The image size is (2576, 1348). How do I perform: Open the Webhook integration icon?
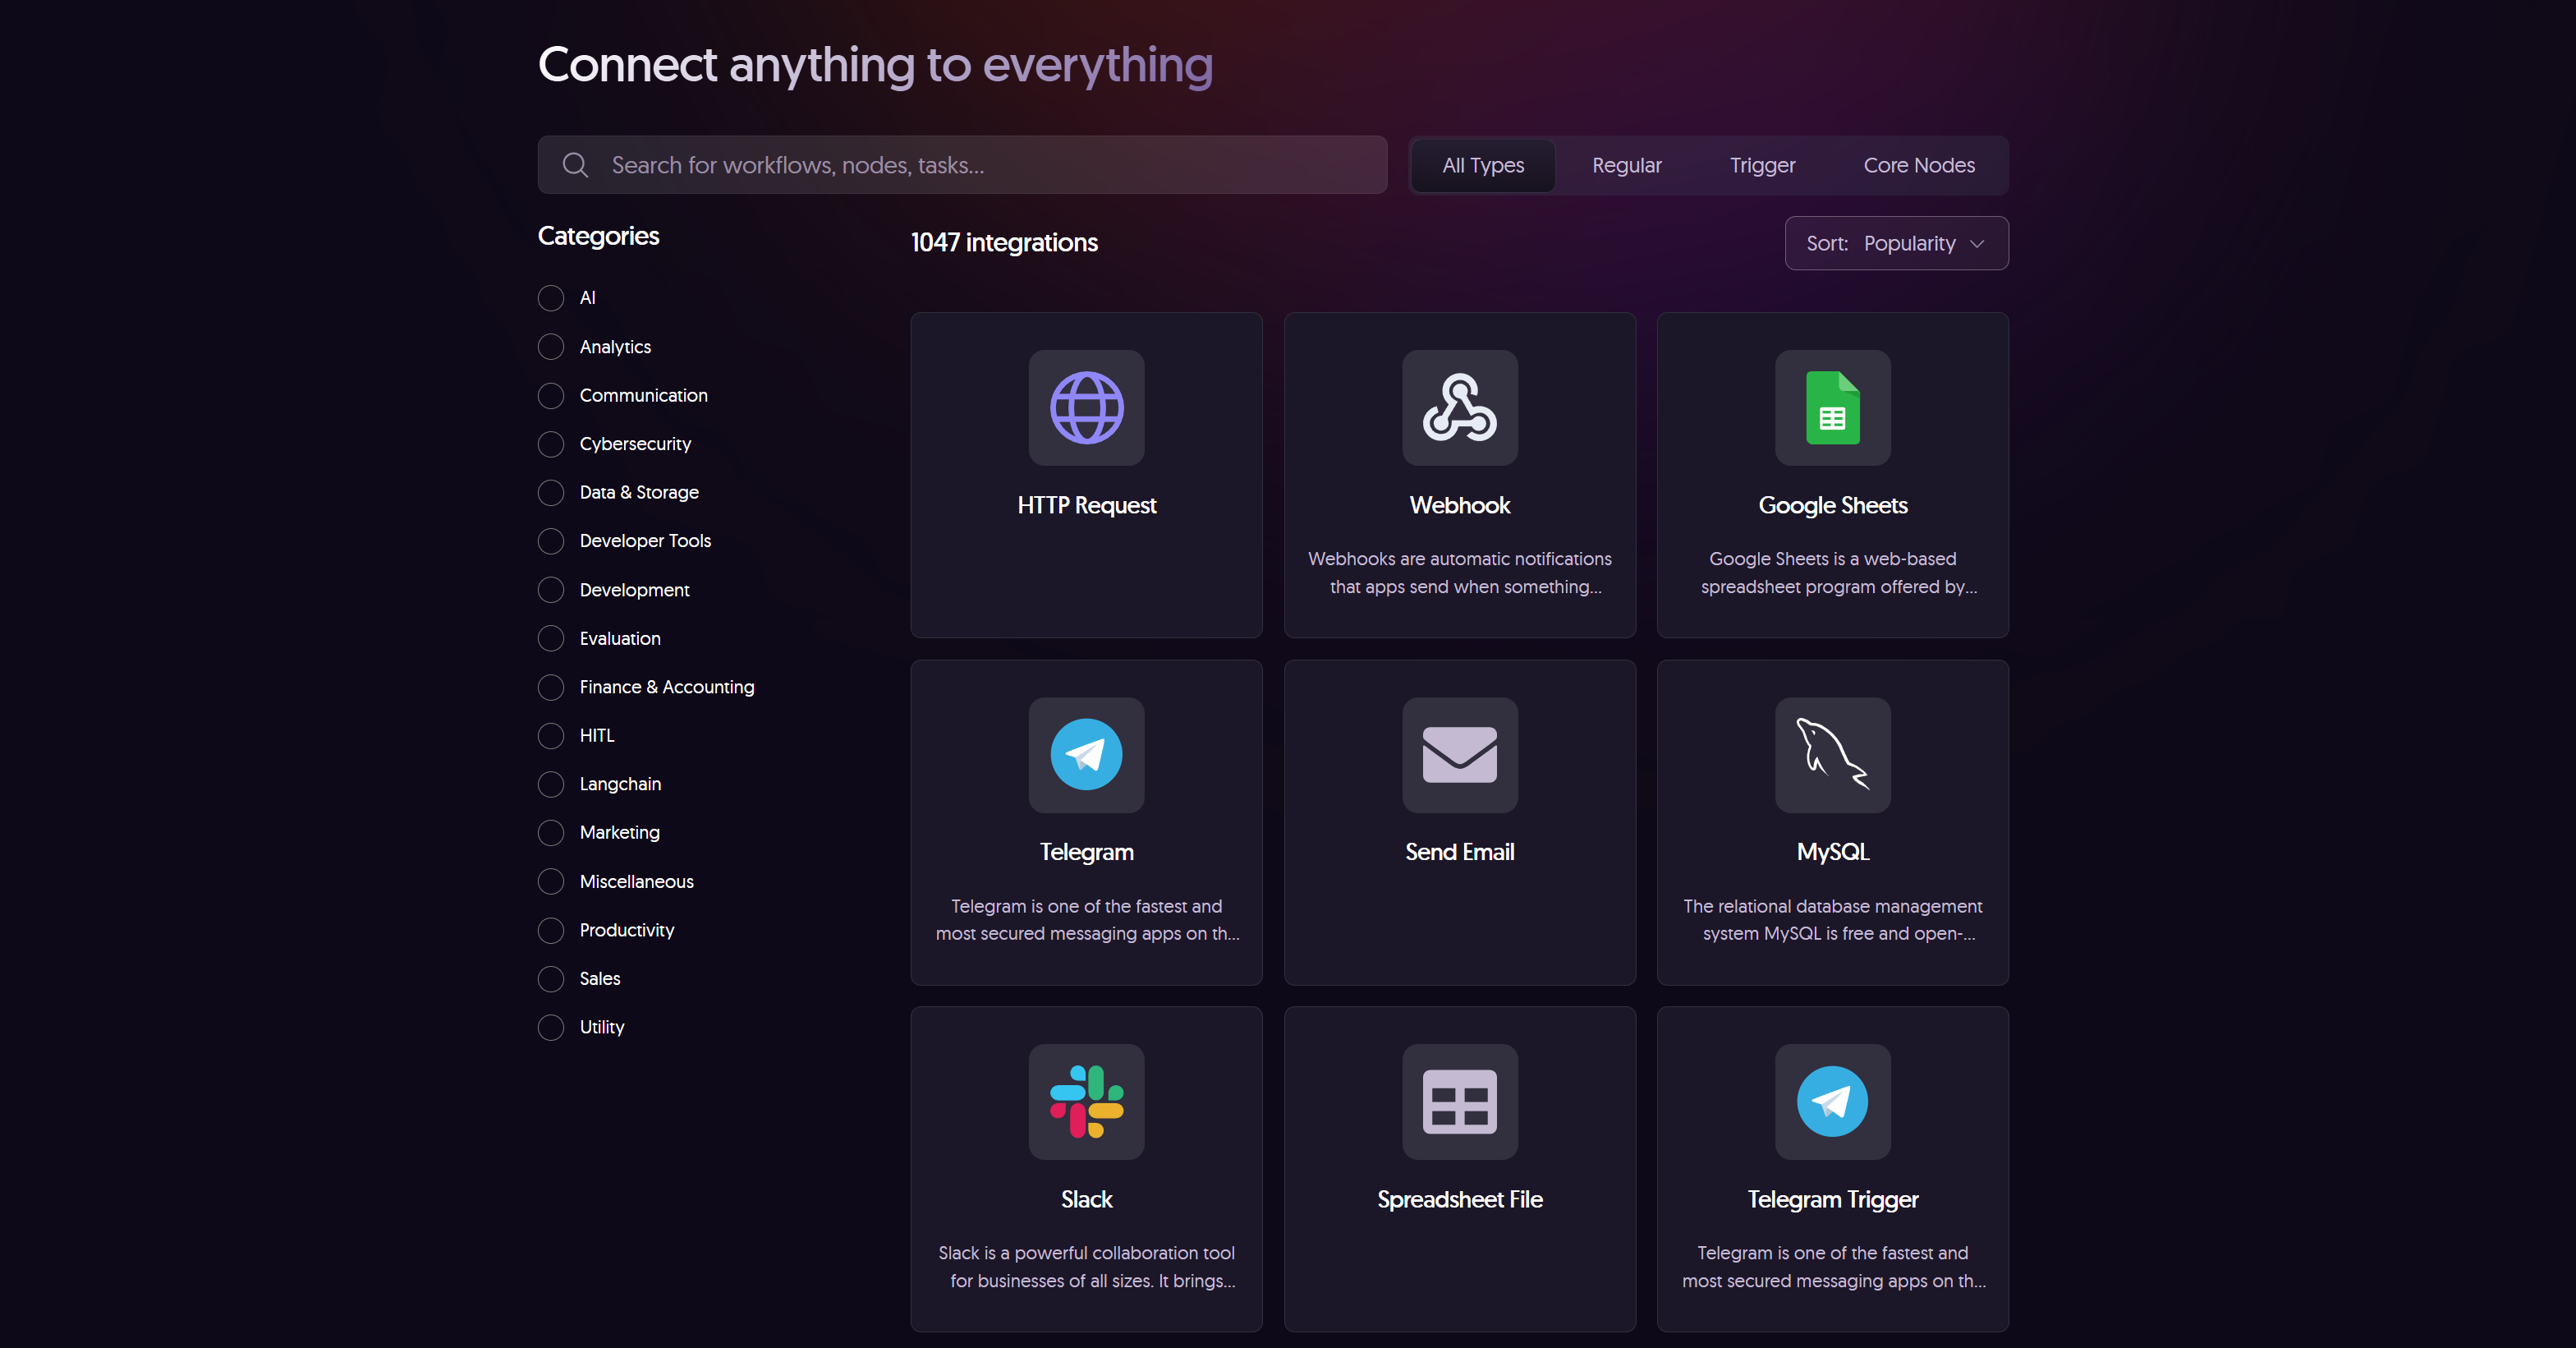click(1459, 407)
